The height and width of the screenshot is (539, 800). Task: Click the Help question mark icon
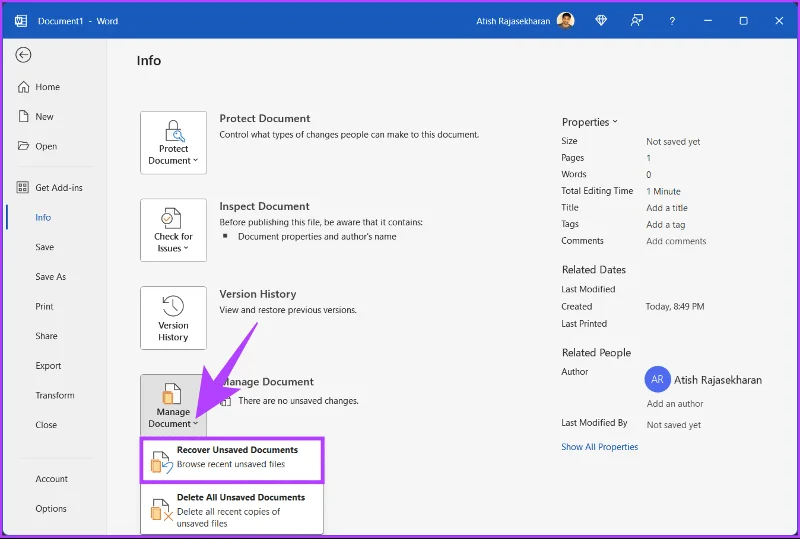(672, 21)
